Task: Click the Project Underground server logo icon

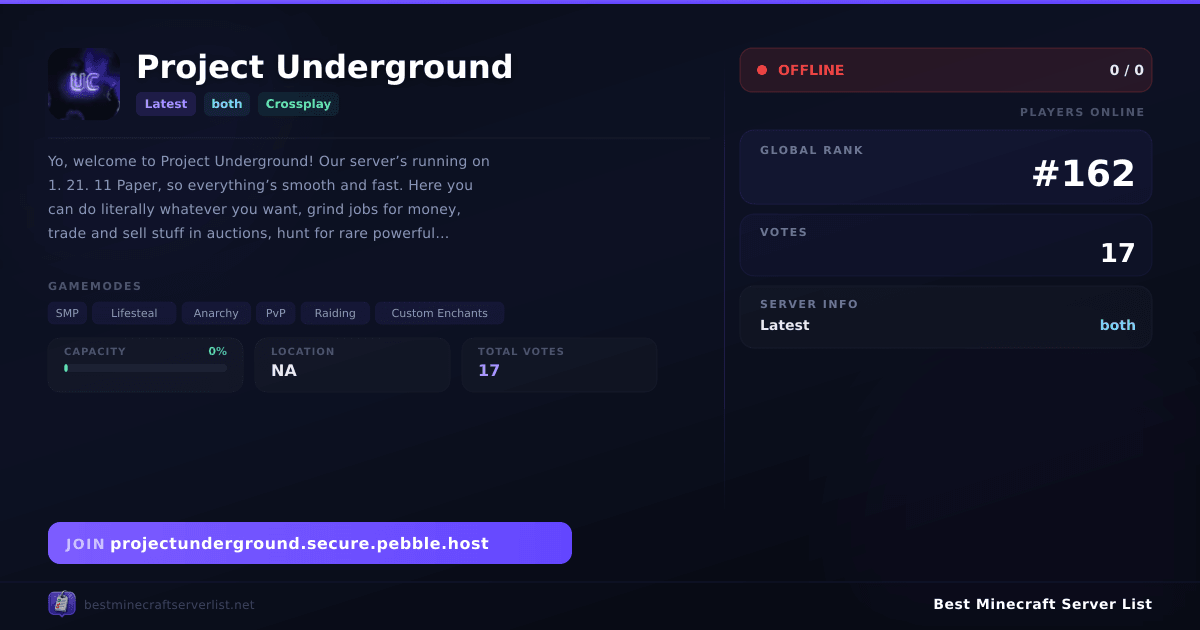Action: 84,84
